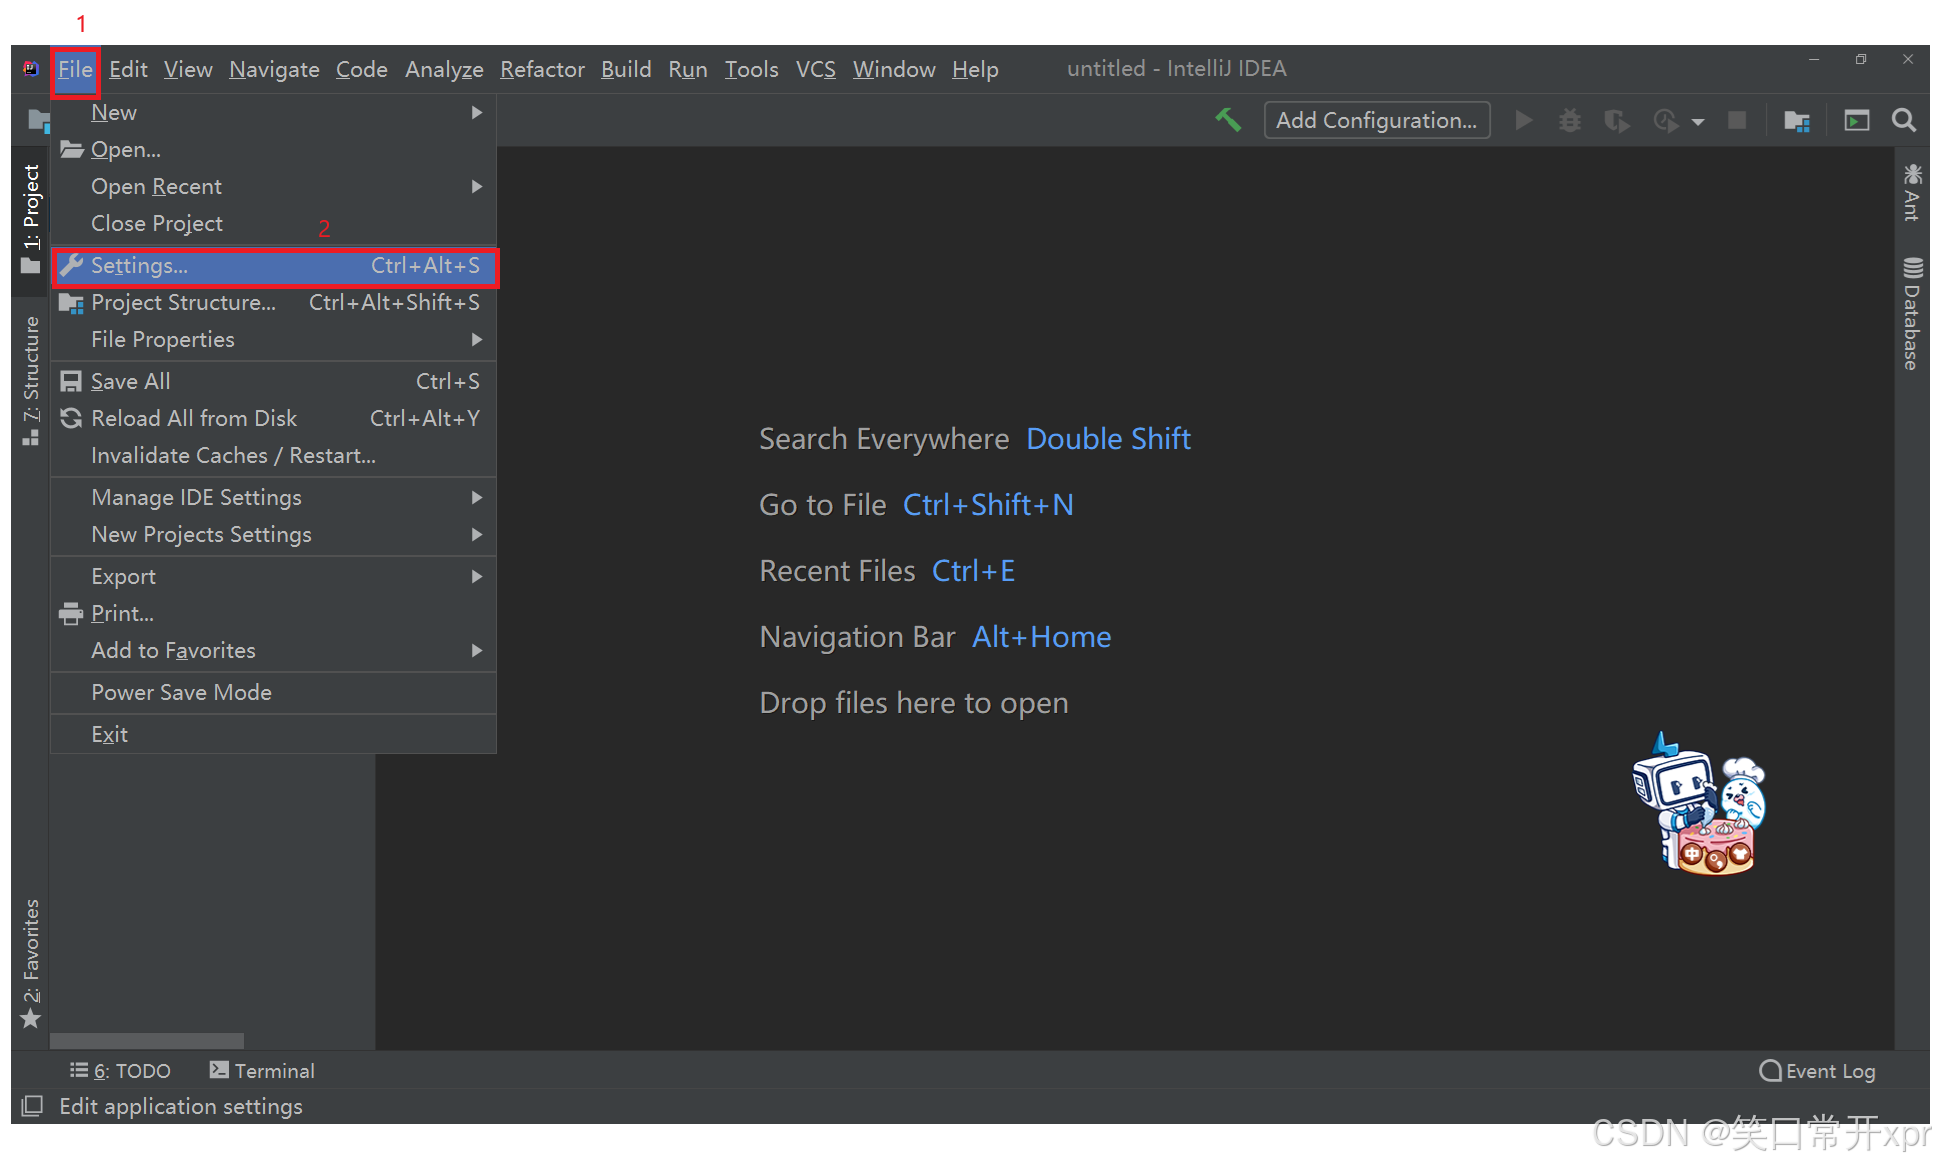The width and height of the screenshot is (1936, 1165).
Task: Open the Refactor menu
Action: tap(542, 69)
